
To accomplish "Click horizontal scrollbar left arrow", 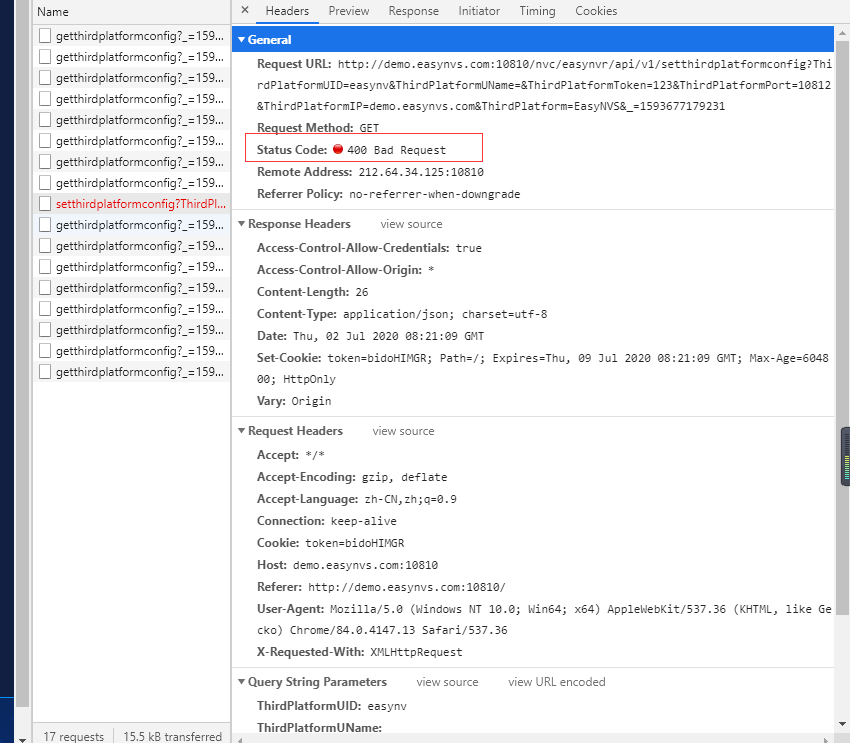I will 241,739.
